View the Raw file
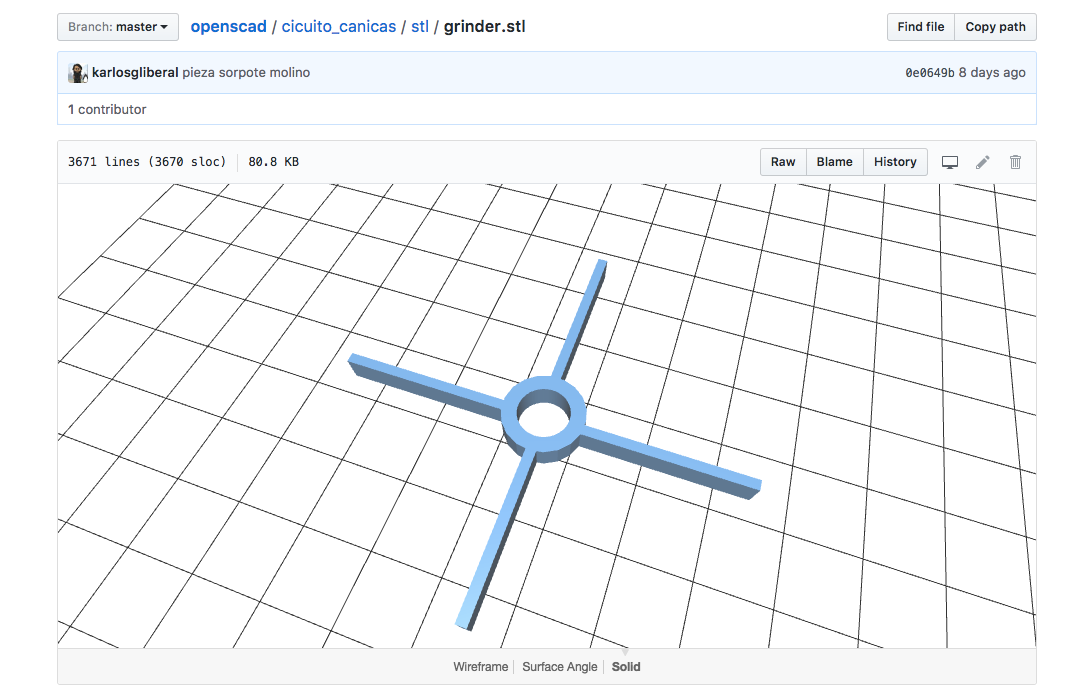The width and height of the screenshot is (1079, 693). pos(783,162)
